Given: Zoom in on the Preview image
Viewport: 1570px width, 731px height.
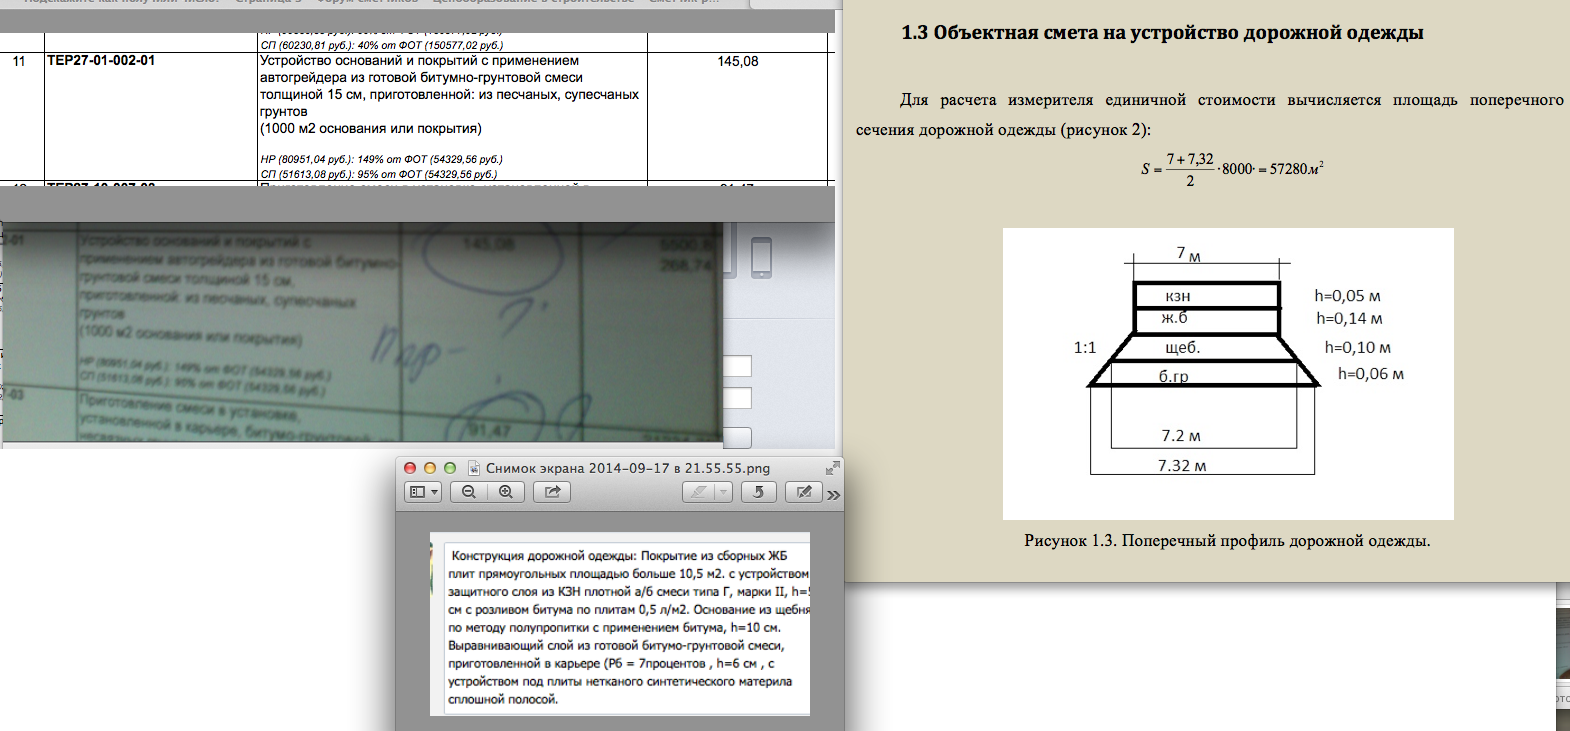Looking at the screenshot, I should 506,492.
